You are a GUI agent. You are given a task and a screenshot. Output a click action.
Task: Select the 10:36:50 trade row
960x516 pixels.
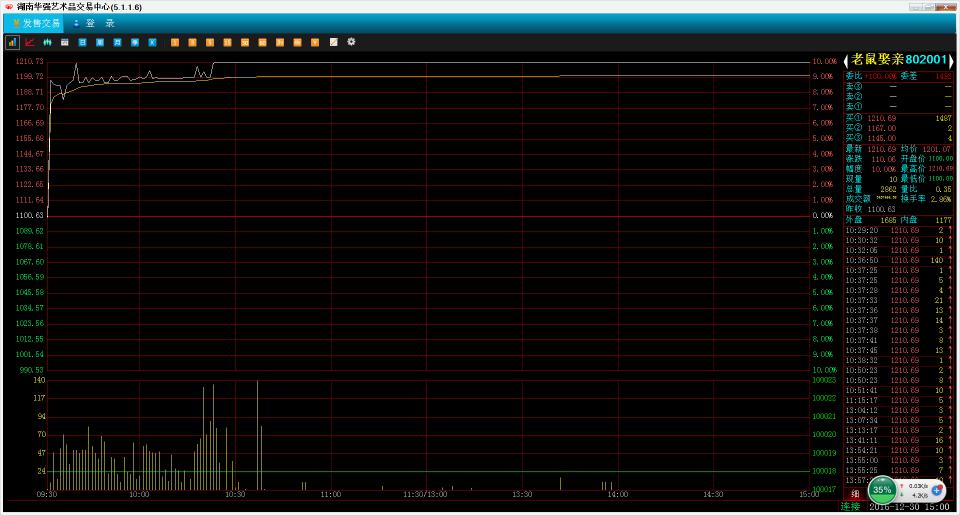tap(898, 260)
